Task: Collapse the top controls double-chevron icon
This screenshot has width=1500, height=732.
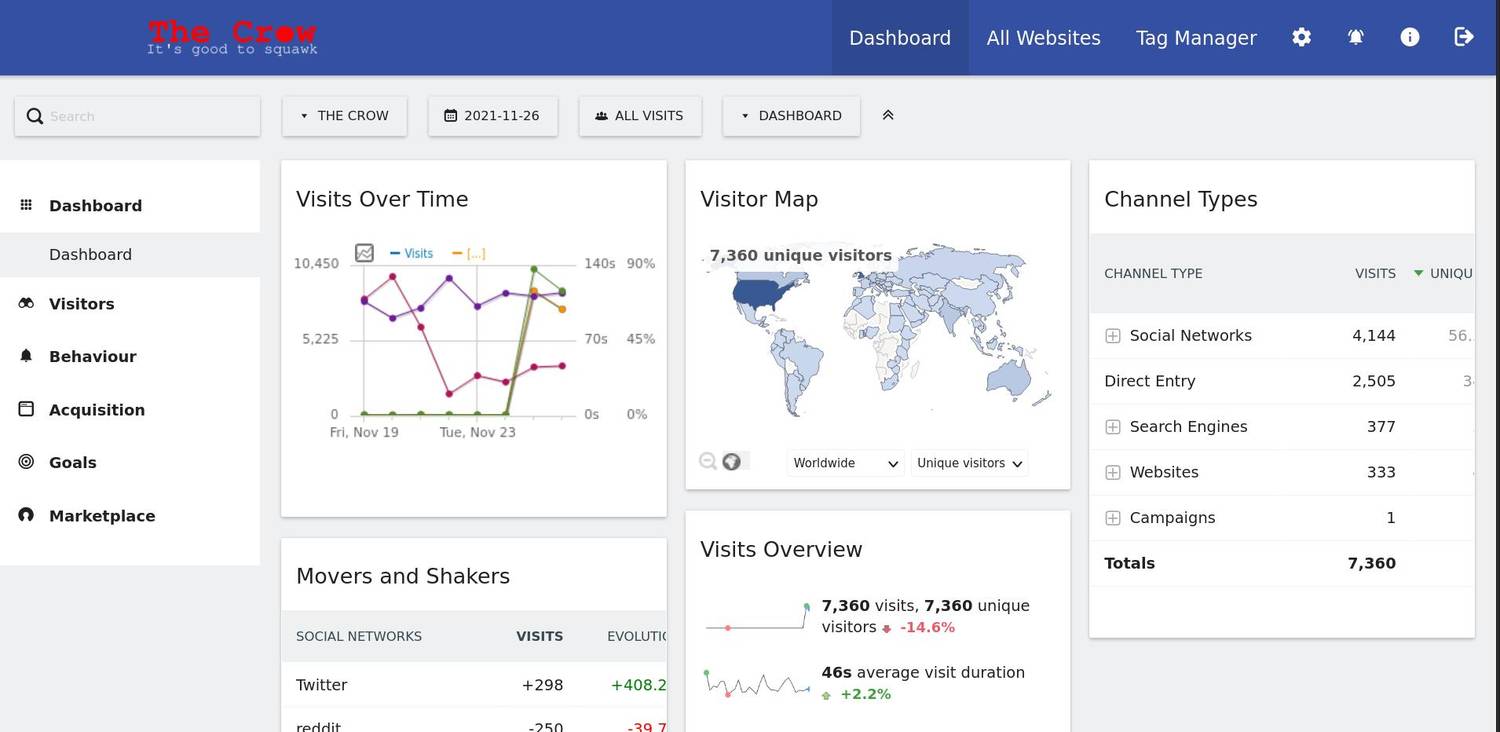Action: 888,115
